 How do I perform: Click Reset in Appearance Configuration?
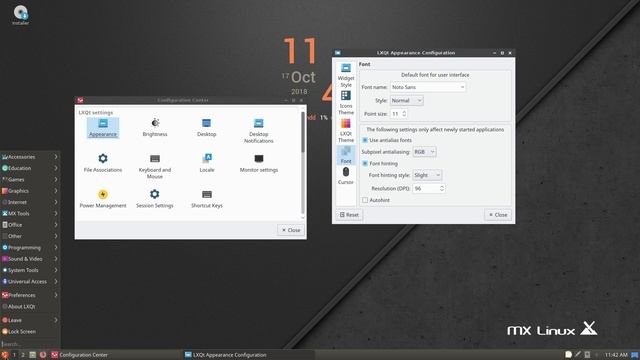click(349, 215)
